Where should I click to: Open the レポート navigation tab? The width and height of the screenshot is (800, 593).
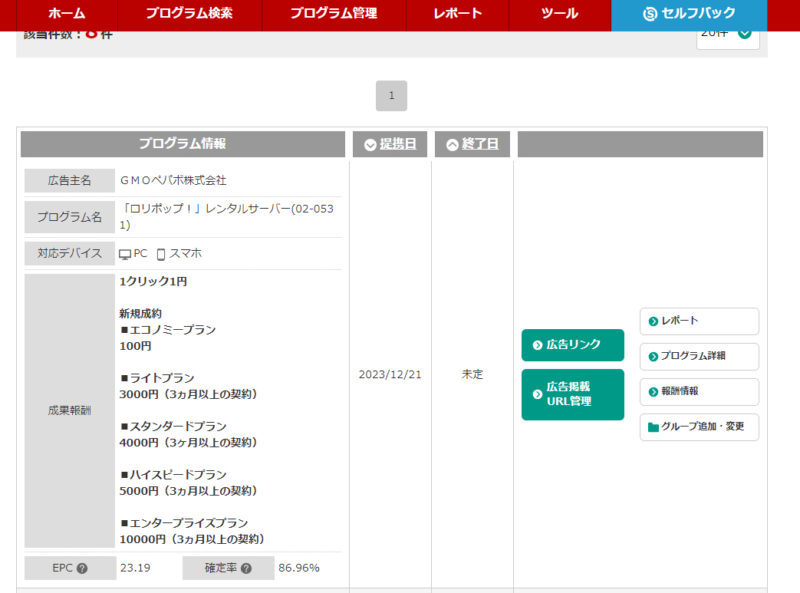457,14
